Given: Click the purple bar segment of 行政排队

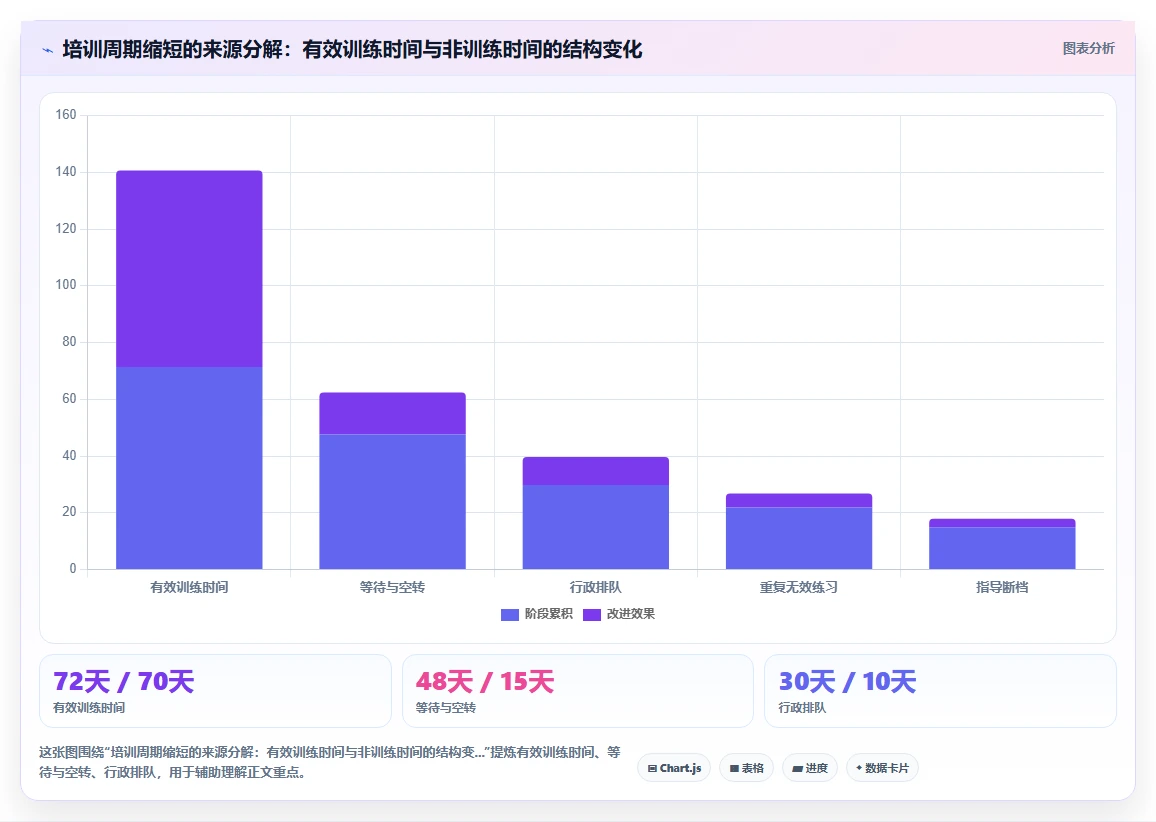Looking at the screenshot, I should [596, 471].
